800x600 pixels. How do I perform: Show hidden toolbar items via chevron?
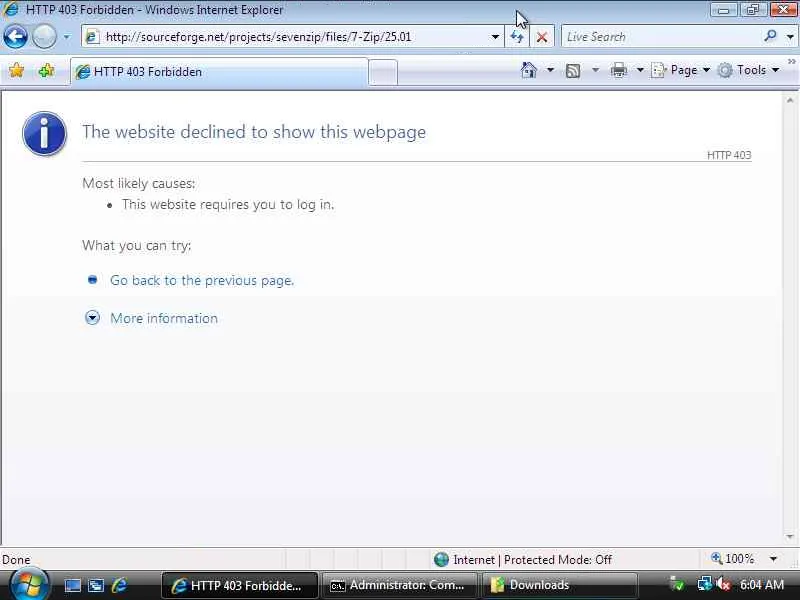tap(792, 62)
